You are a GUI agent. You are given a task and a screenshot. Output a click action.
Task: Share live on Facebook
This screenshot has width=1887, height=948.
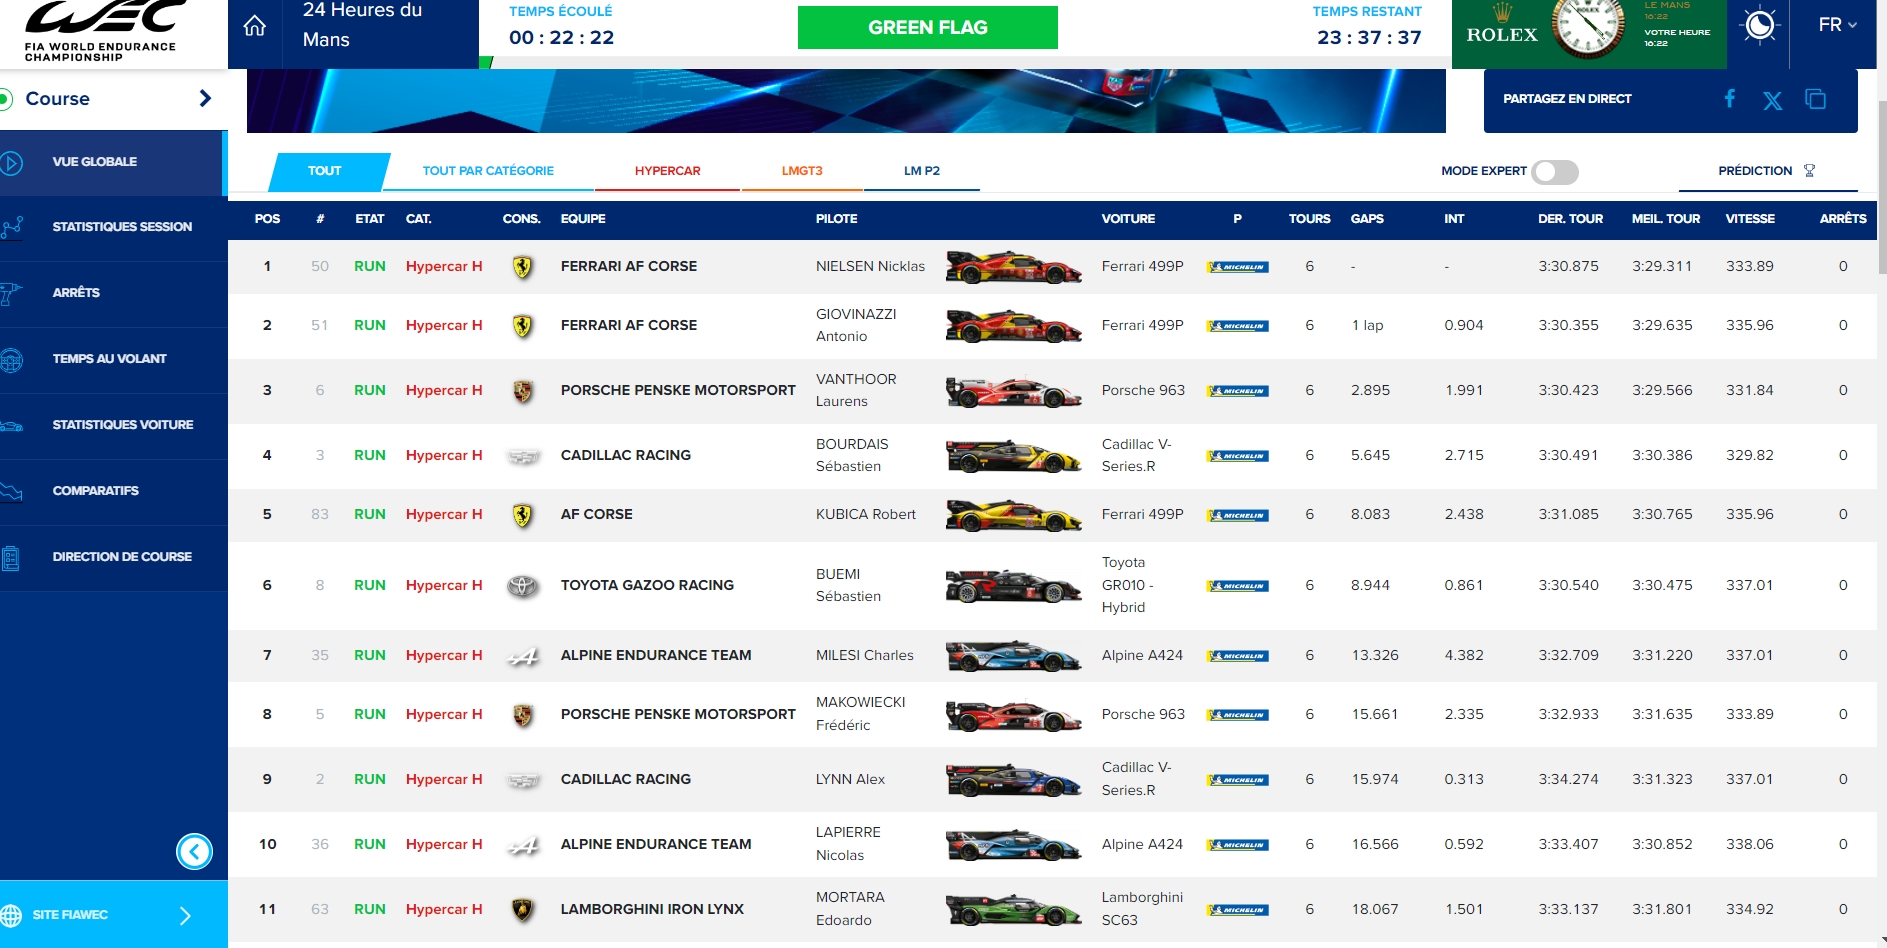[1729, 99]
